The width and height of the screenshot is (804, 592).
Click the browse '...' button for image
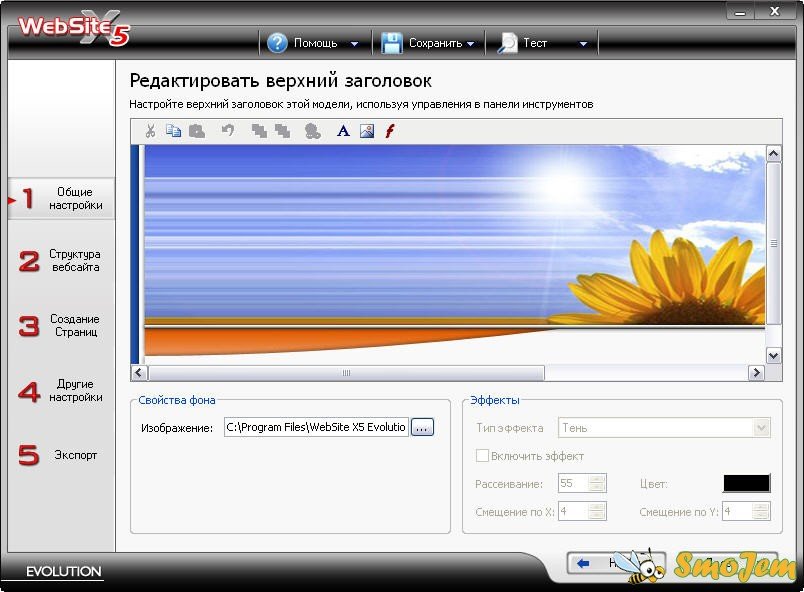(x=422, y=427)
